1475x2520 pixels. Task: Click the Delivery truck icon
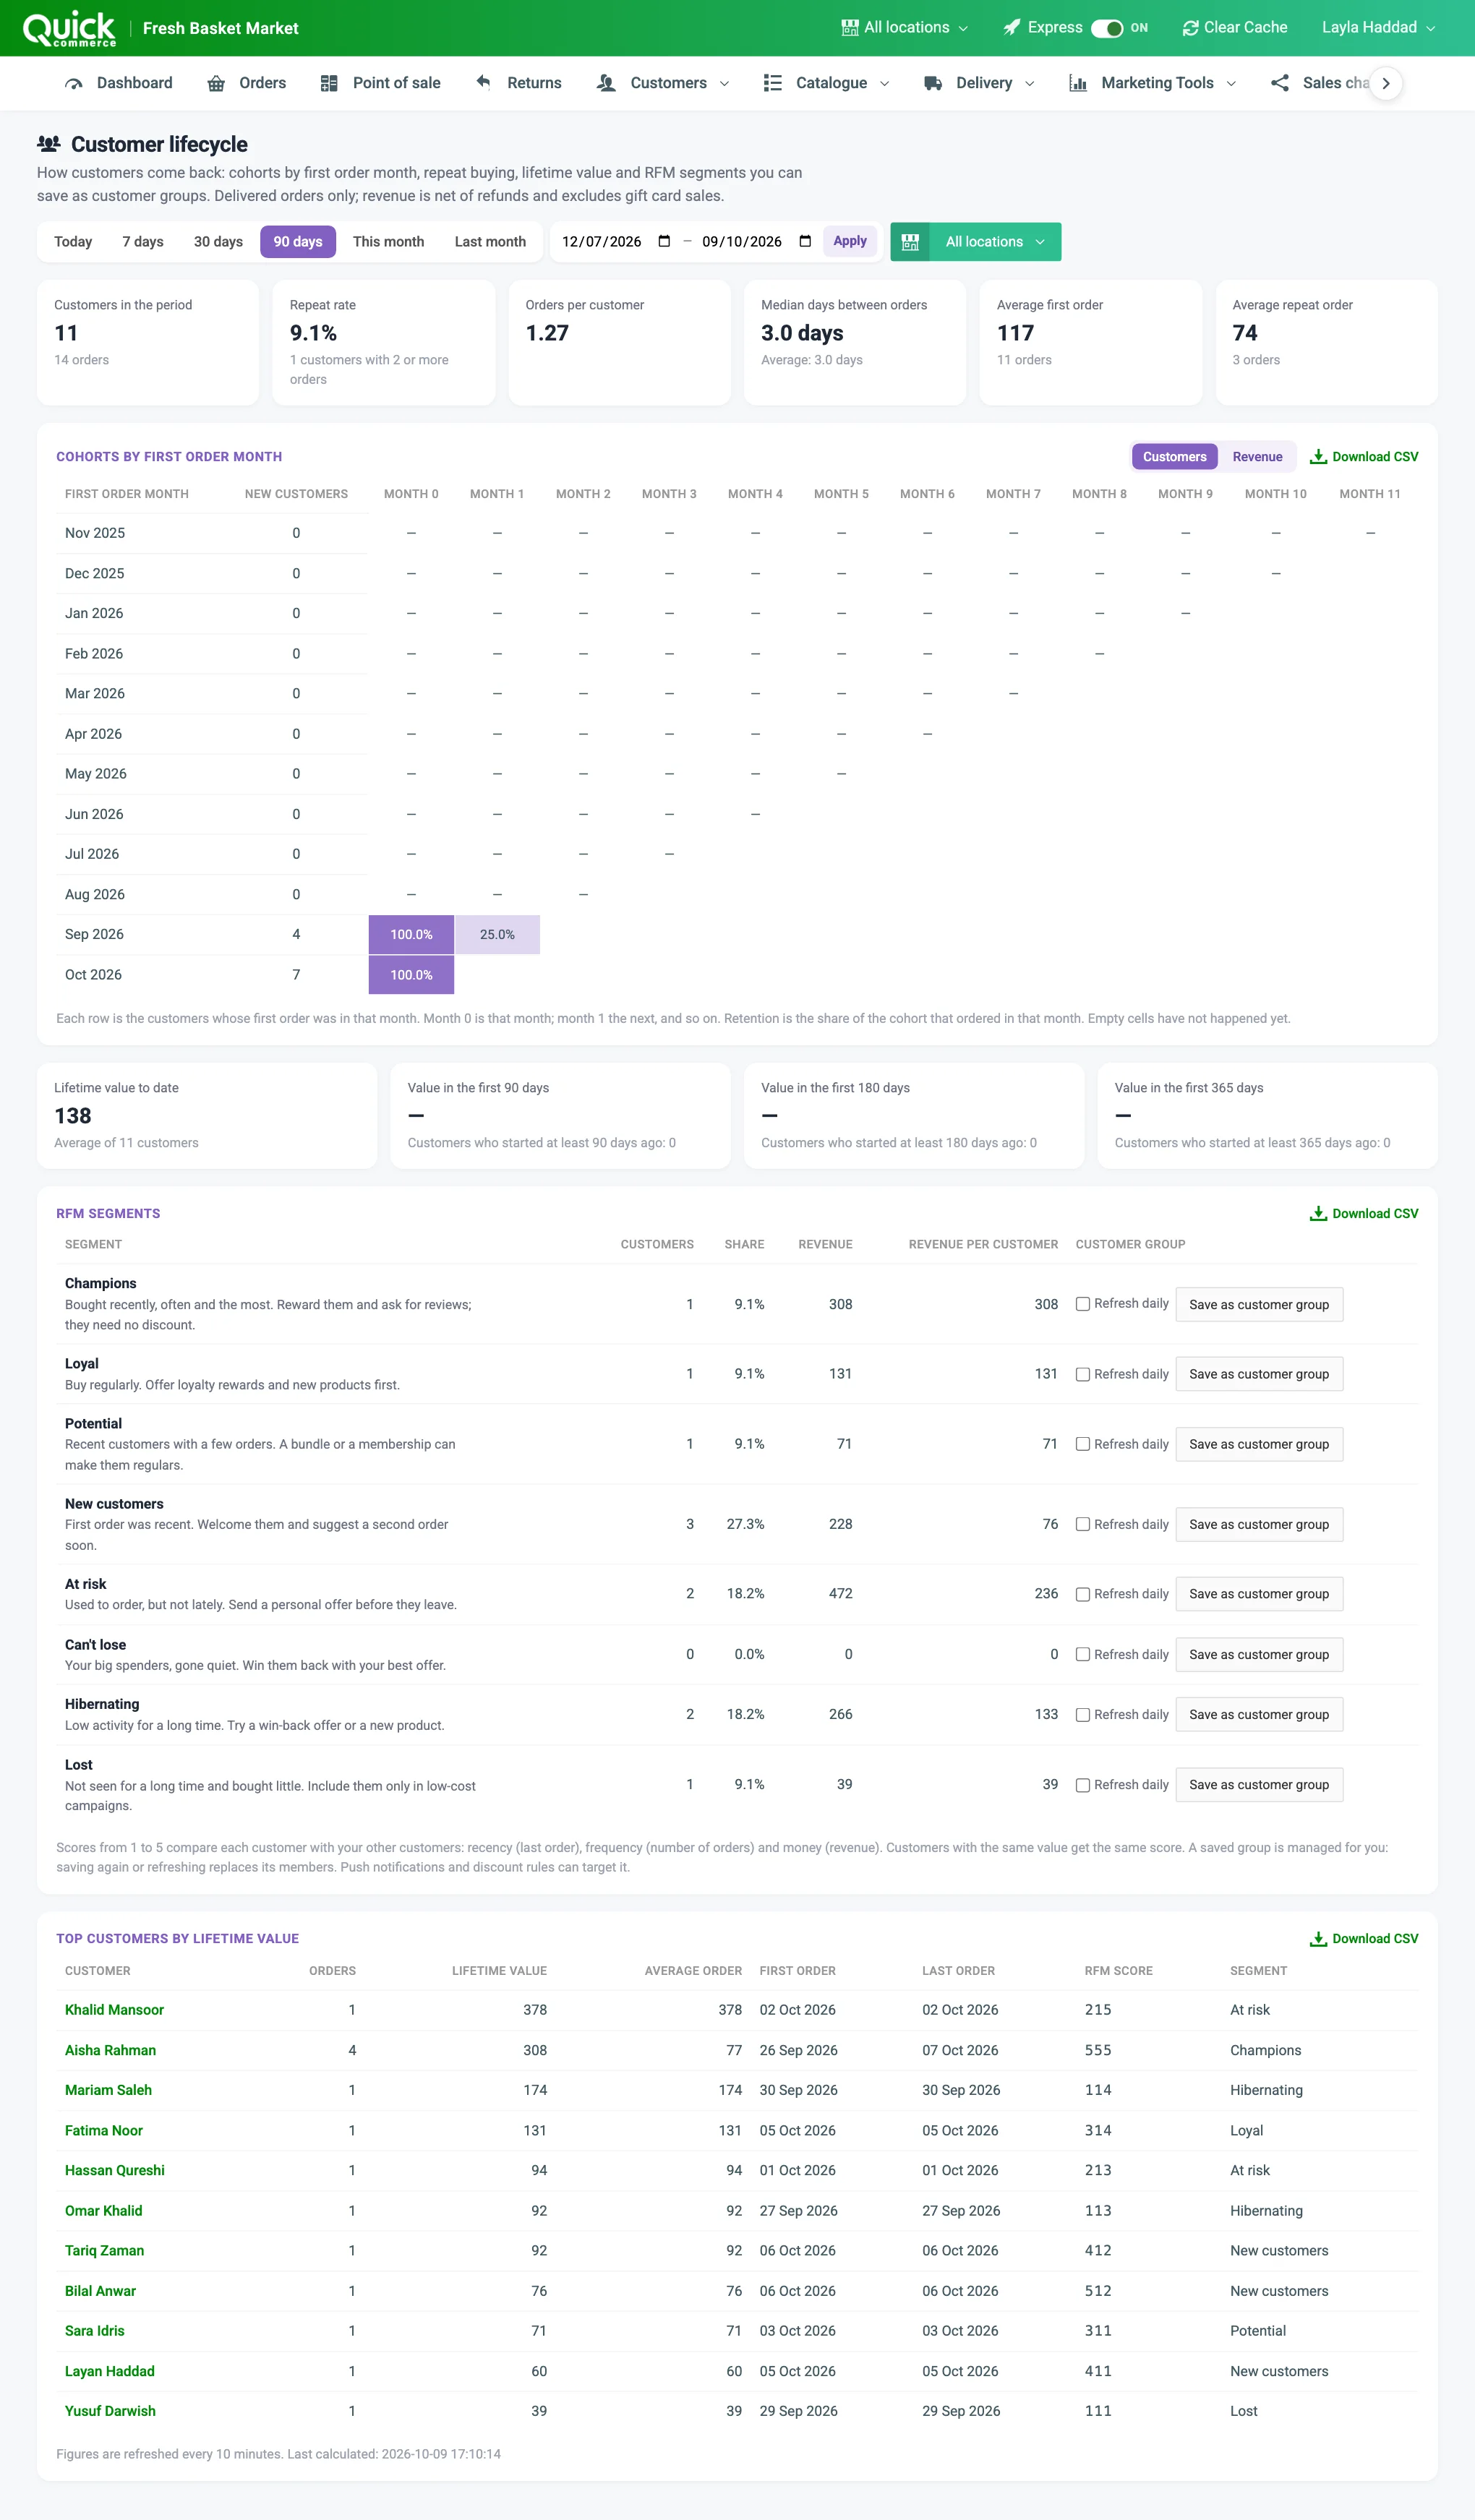point(933,84)
